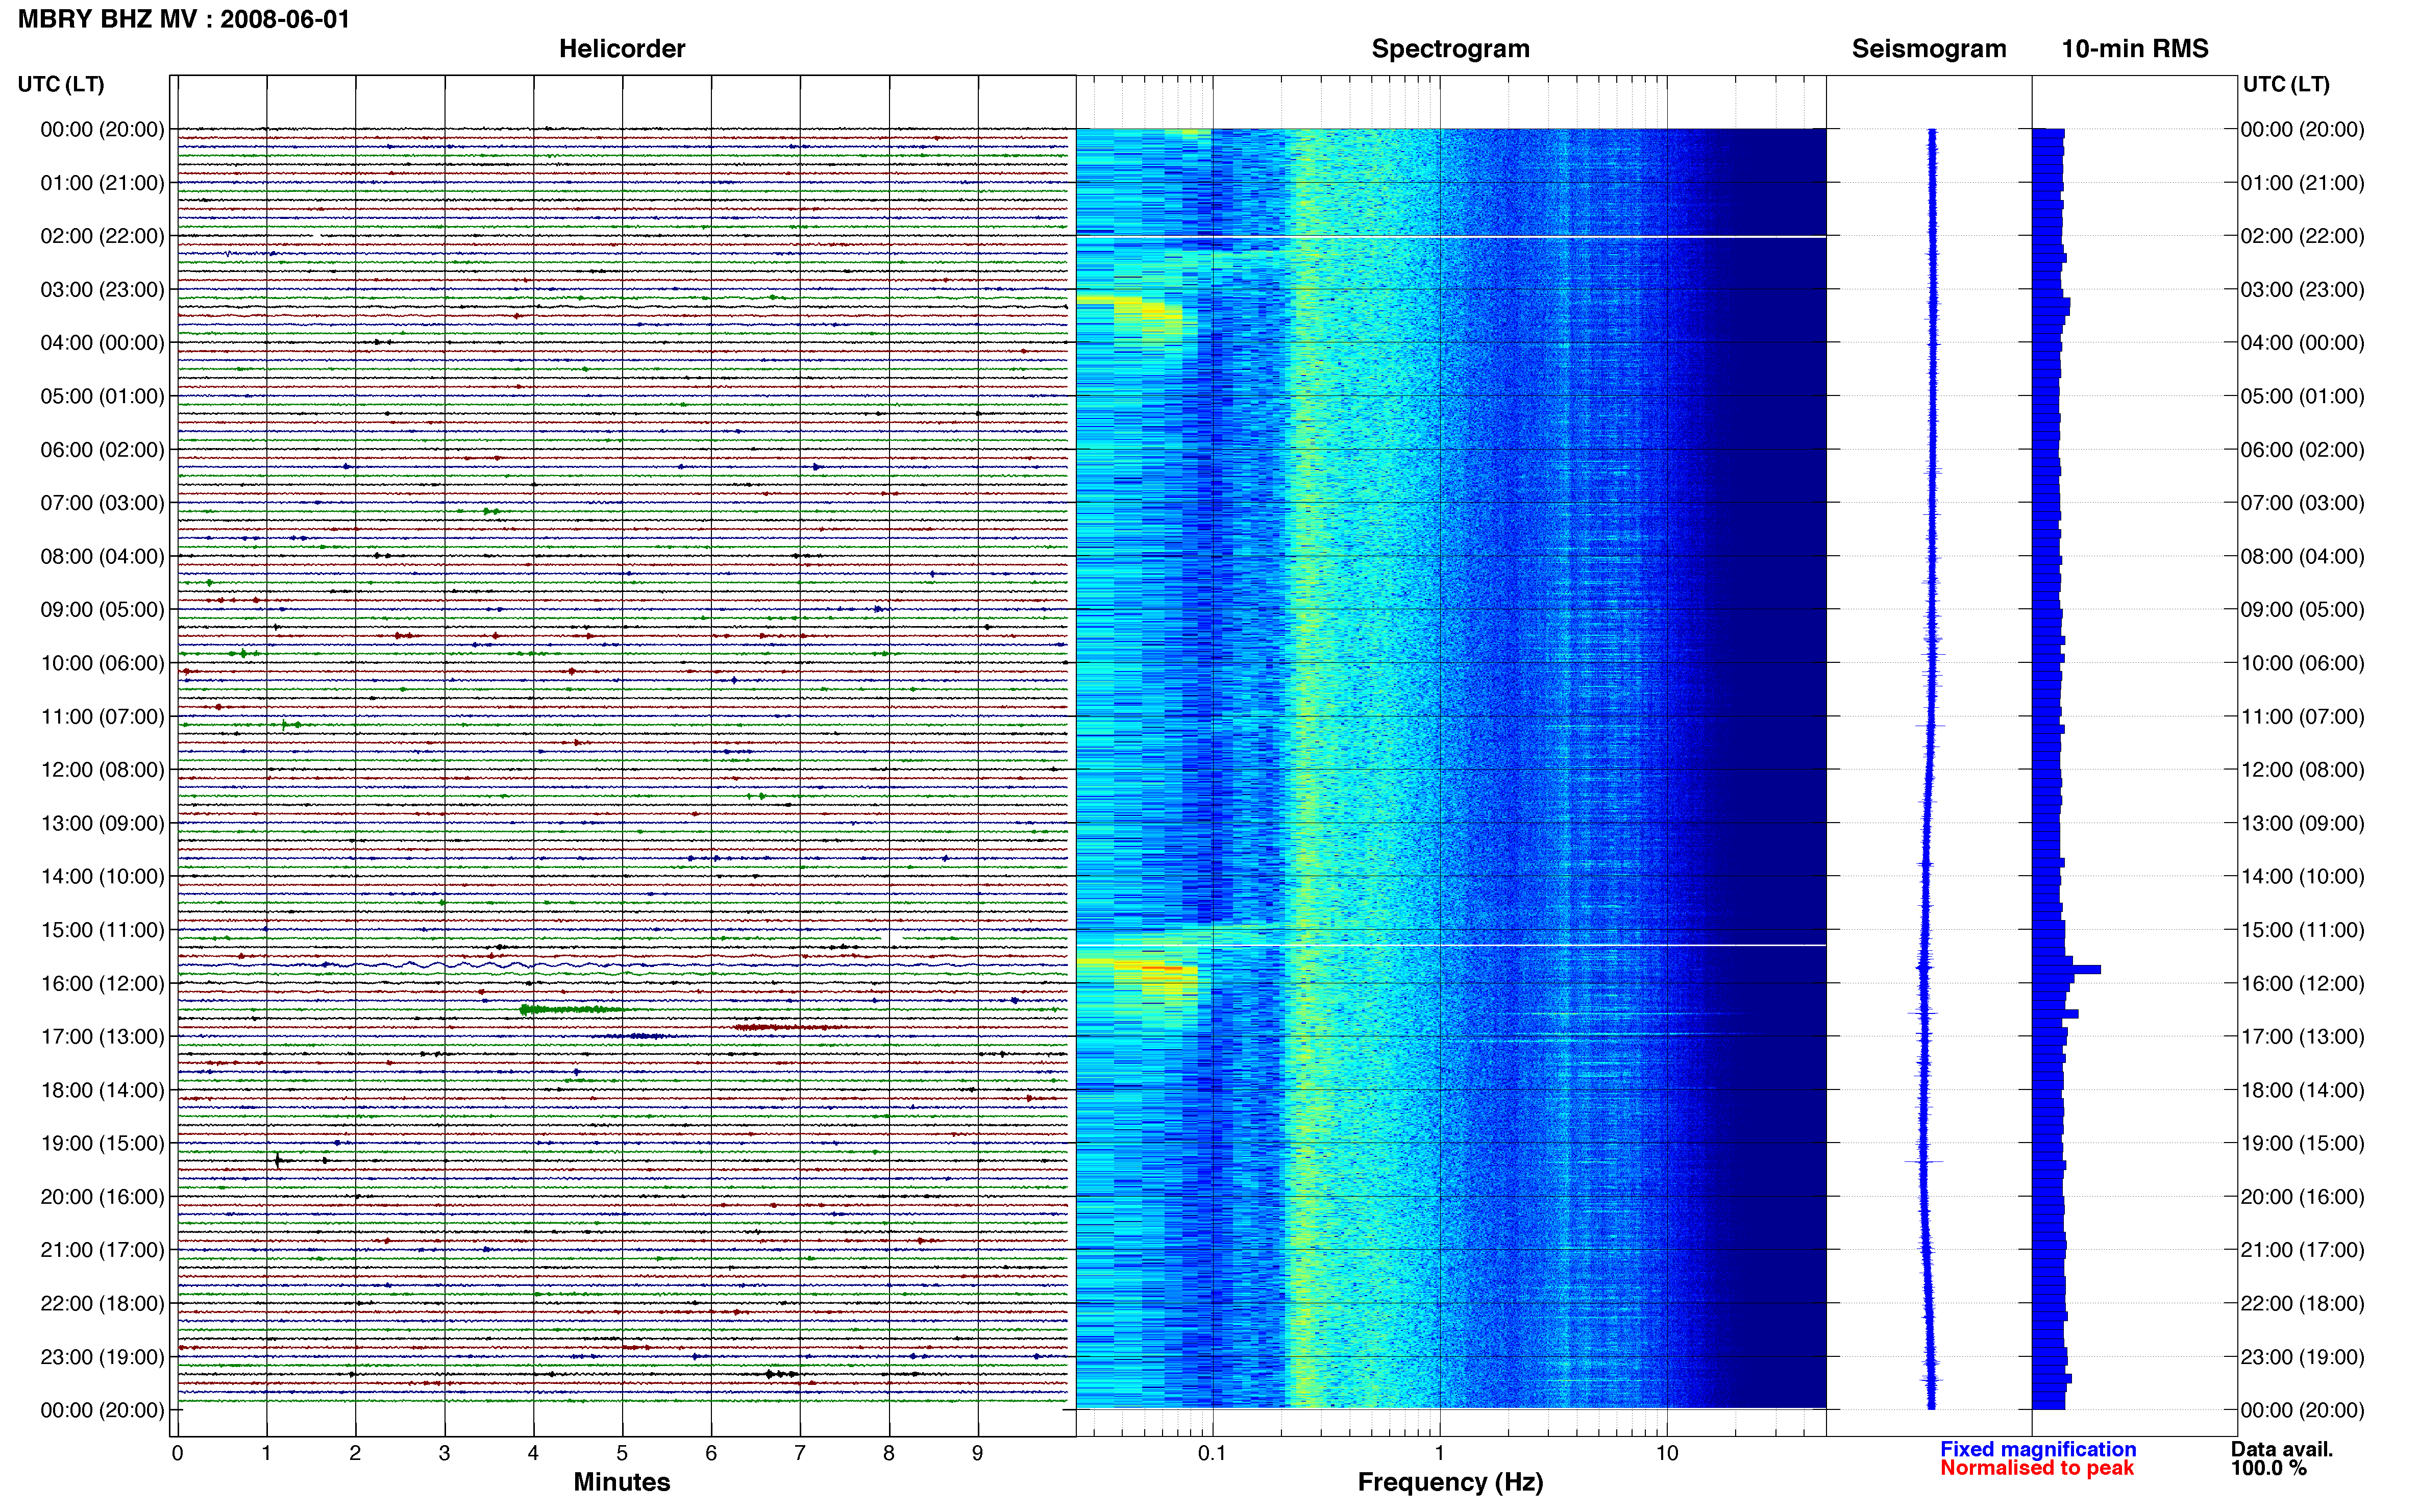The height and width of the screenshot is (1512, 2419).
Task: Click frequency tick label '10'
Action: 1666,1453
